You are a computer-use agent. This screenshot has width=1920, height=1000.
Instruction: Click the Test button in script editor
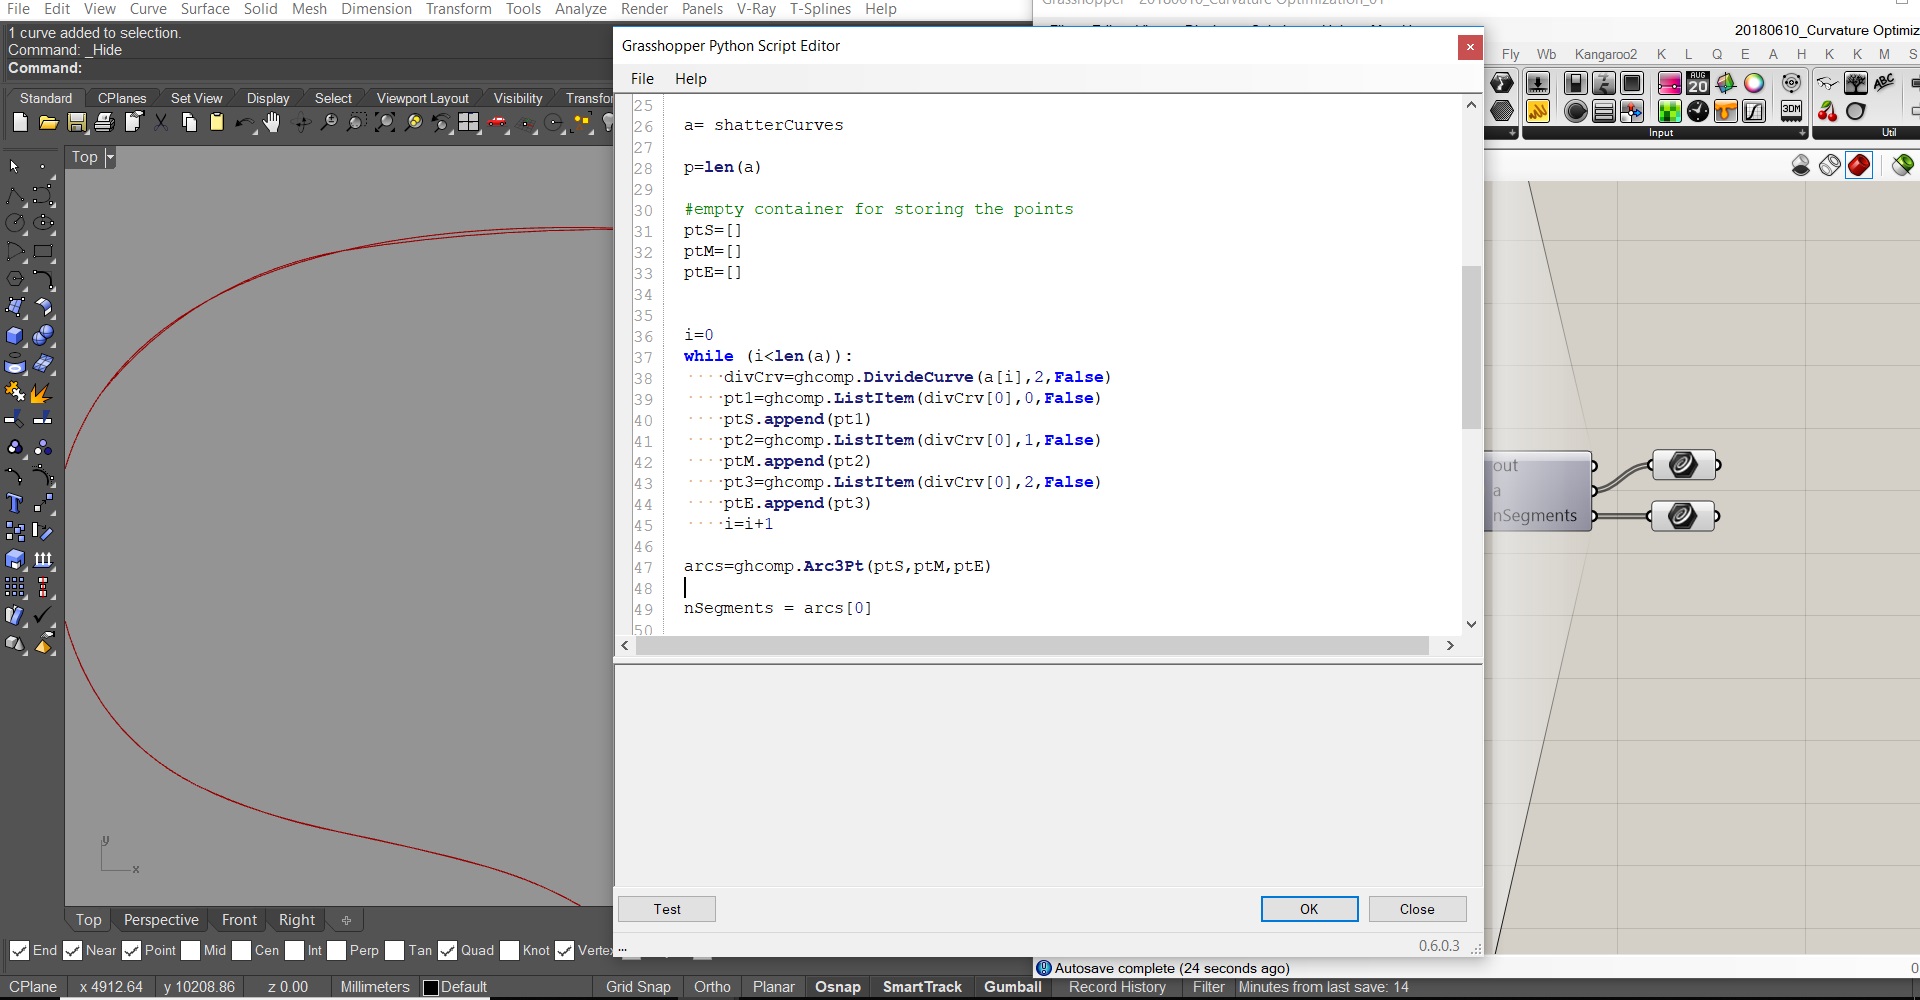pos(667,909)
